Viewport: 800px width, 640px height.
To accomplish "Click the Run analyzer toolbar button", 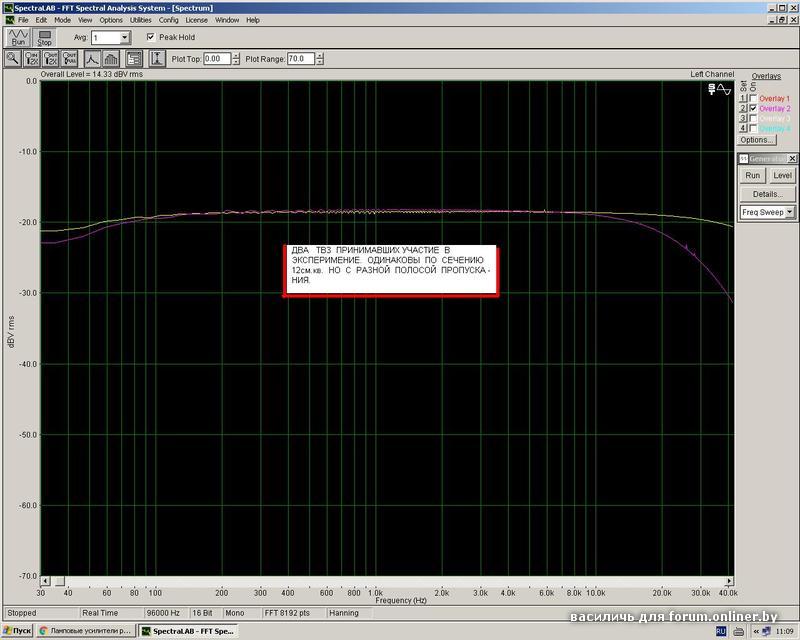I will click(x=17, y=37).
